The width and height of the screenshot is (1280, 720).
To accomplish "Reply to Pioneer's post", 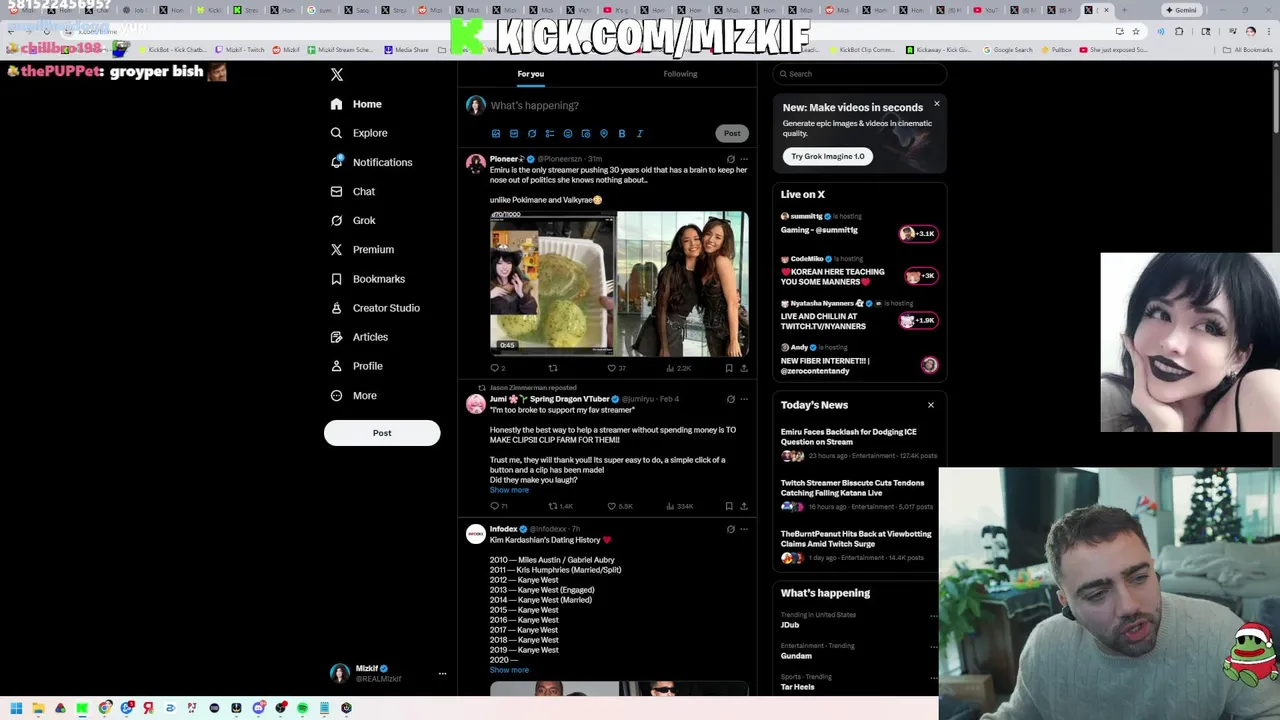I will pyautogui.click(x=498, y=368).
